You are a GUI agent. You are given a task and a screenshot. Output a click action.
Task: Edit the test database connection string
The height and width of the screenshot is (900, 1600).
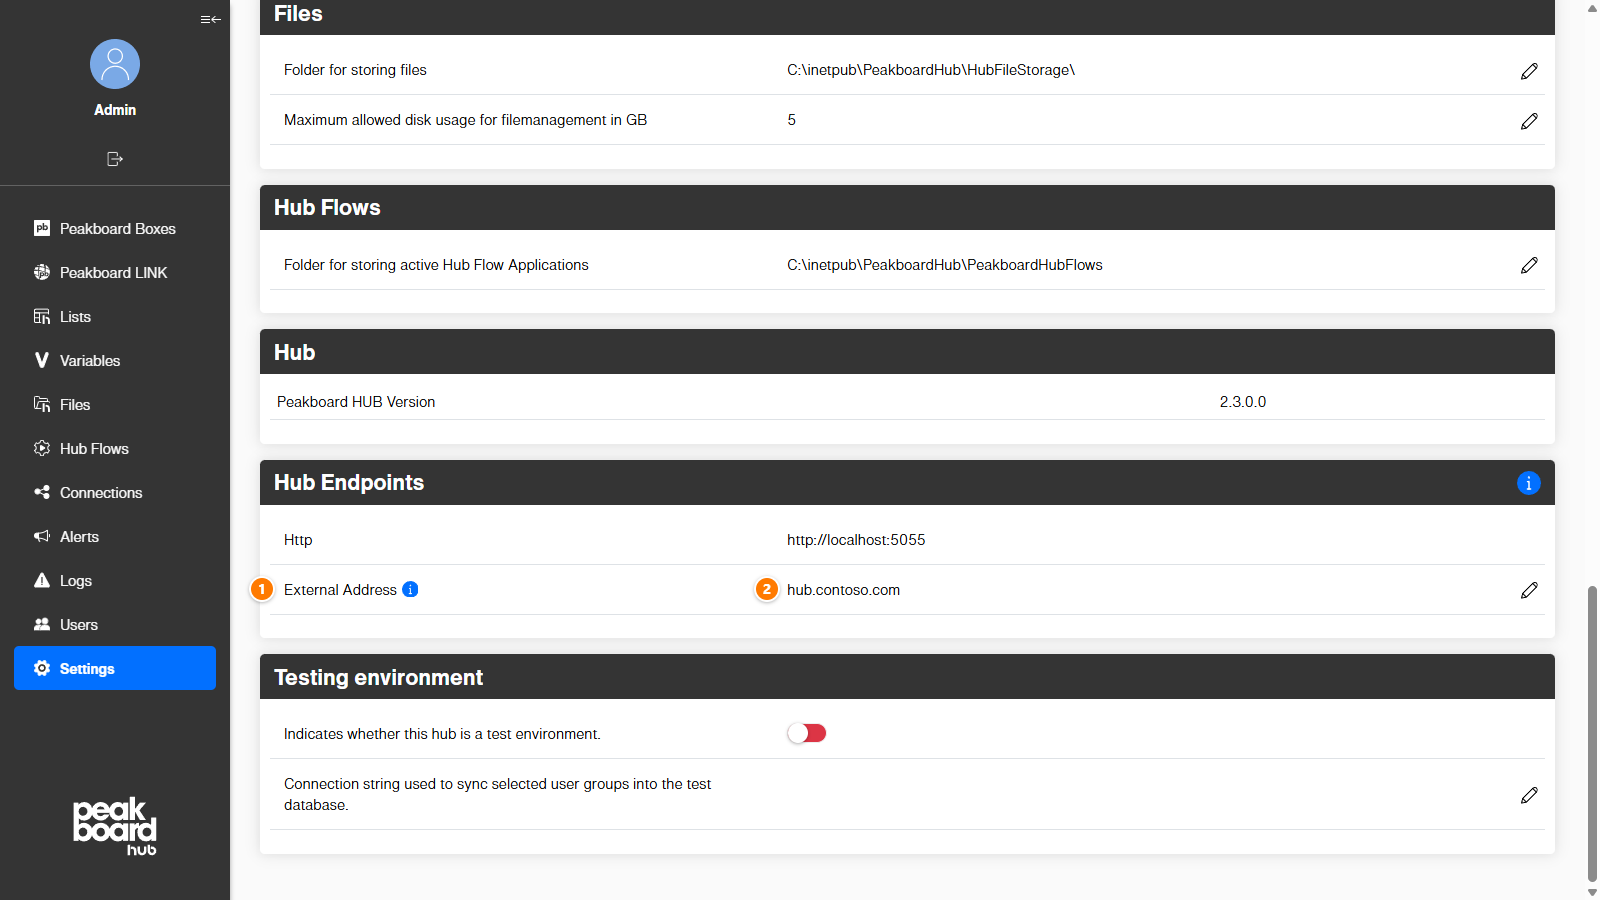tap(1529, 795)
